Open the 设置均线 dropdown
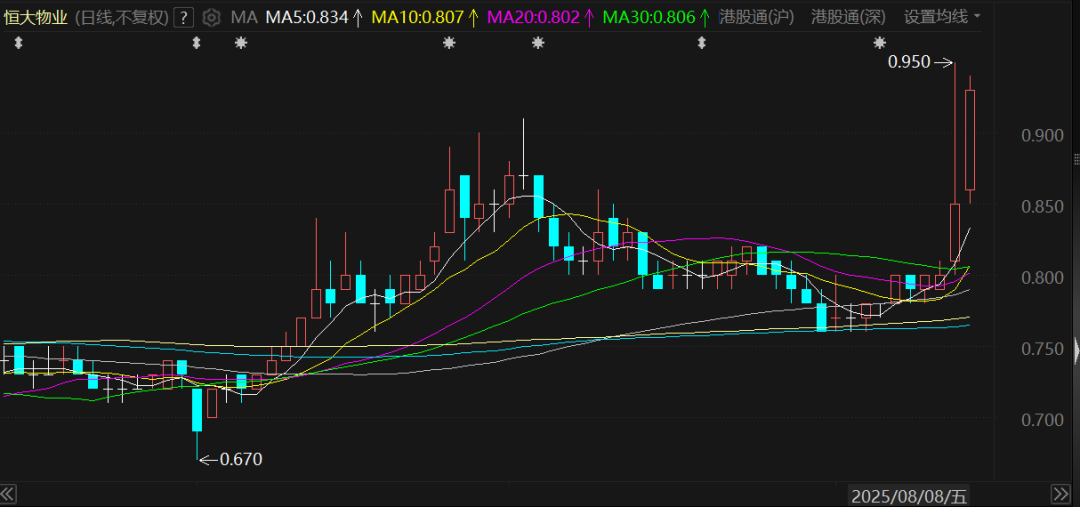This screenshot has width=1080, height=507. pos(943,17)
